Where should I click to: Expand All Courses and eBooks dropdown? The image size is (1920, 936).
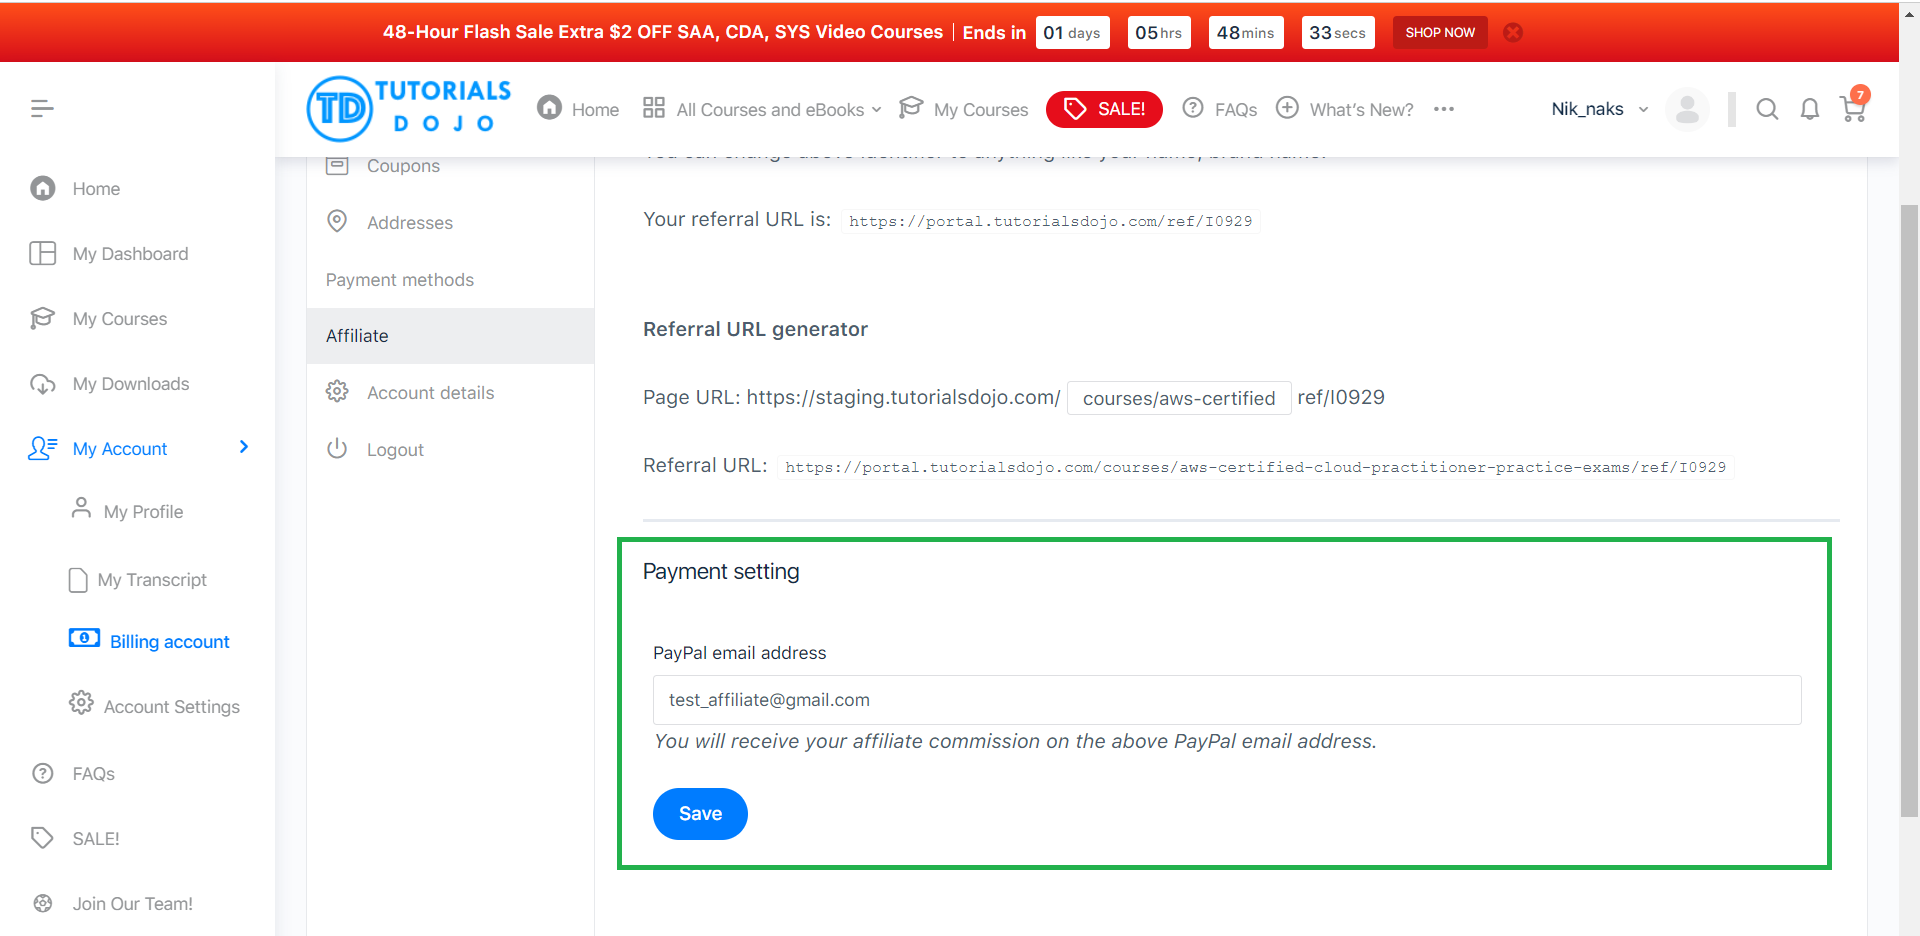click(763, 109)
